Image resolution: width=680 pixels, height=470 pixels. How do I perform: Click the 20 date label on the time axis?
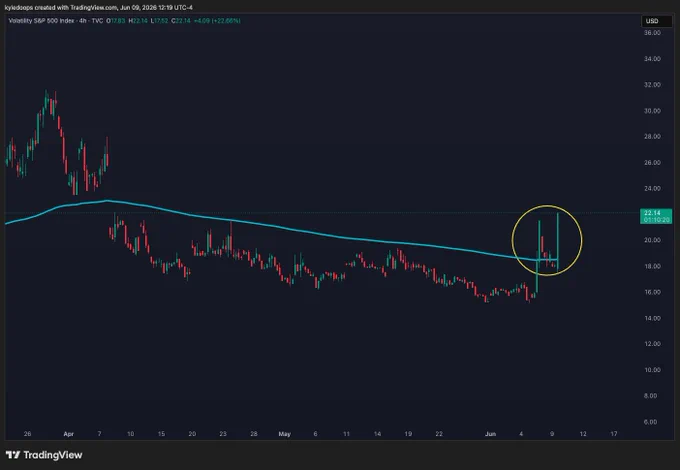tap(192, 434)
